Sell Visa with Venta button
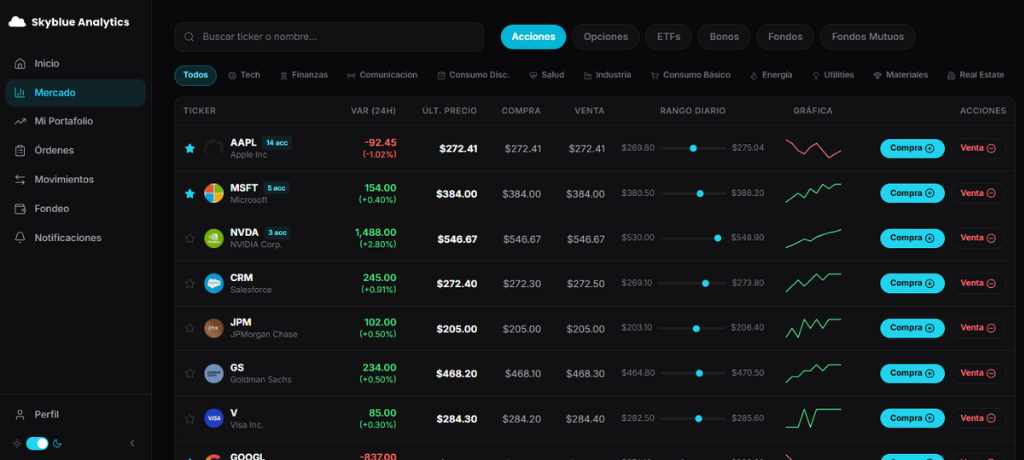 [x=978, y=418]
